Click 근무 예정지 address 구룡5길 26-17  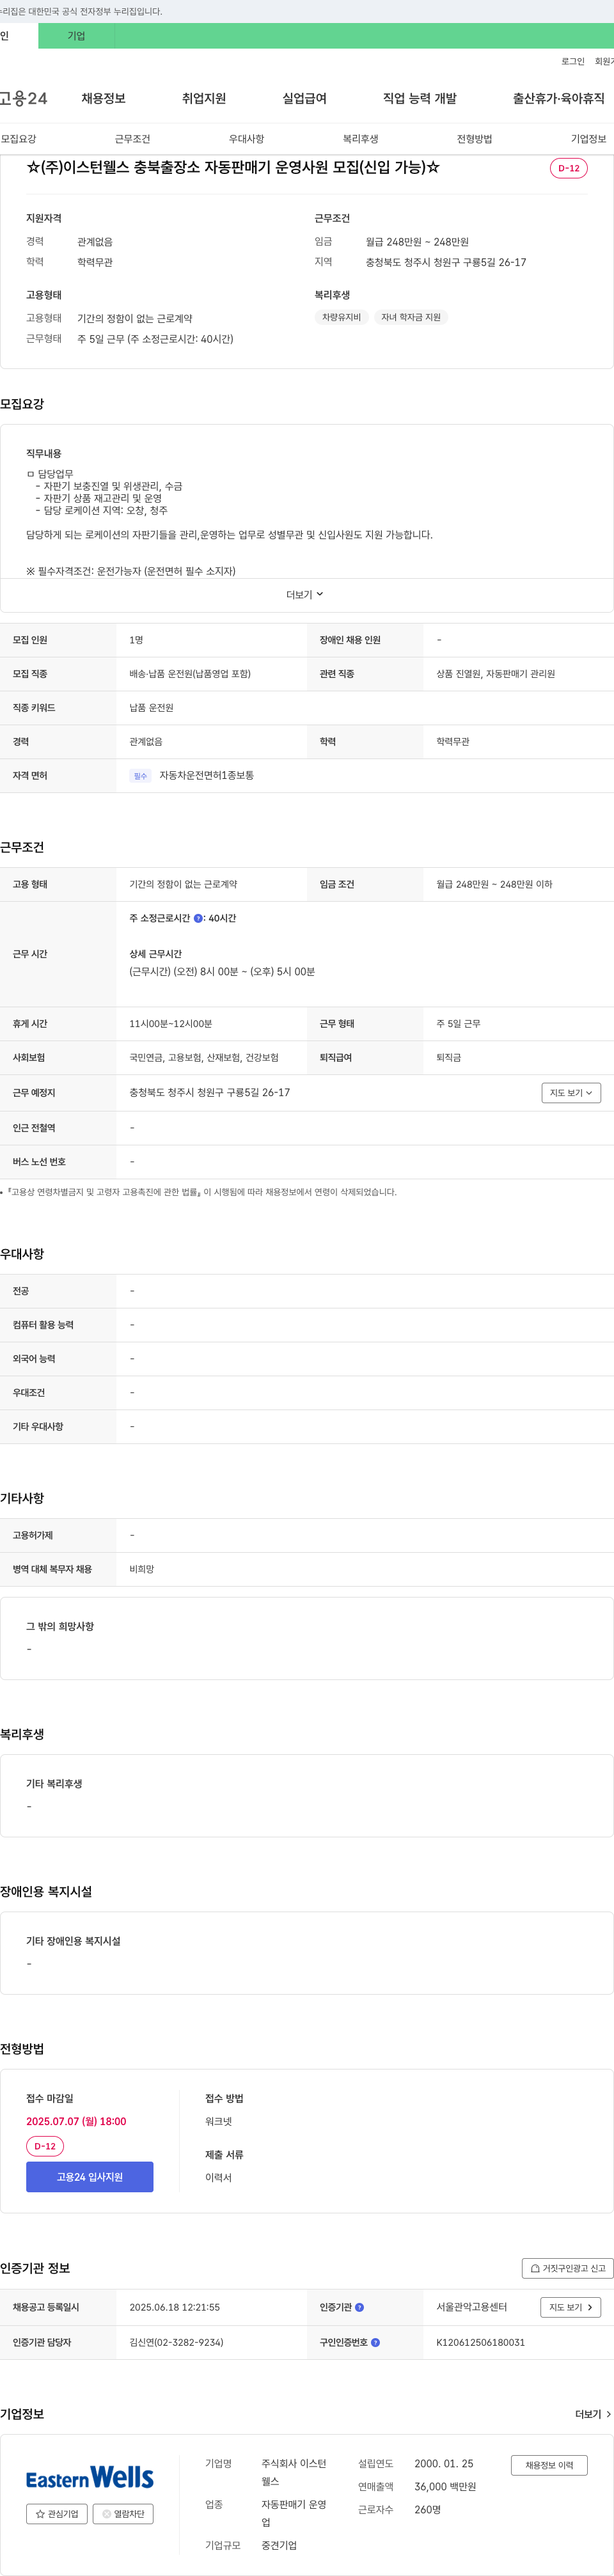point(209,1093)
